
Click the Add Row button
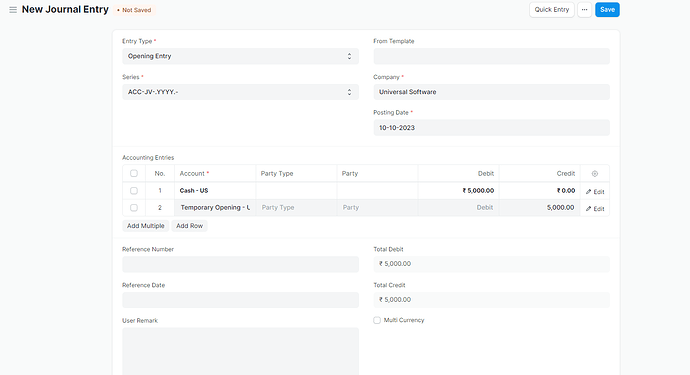tap(189, 226)
